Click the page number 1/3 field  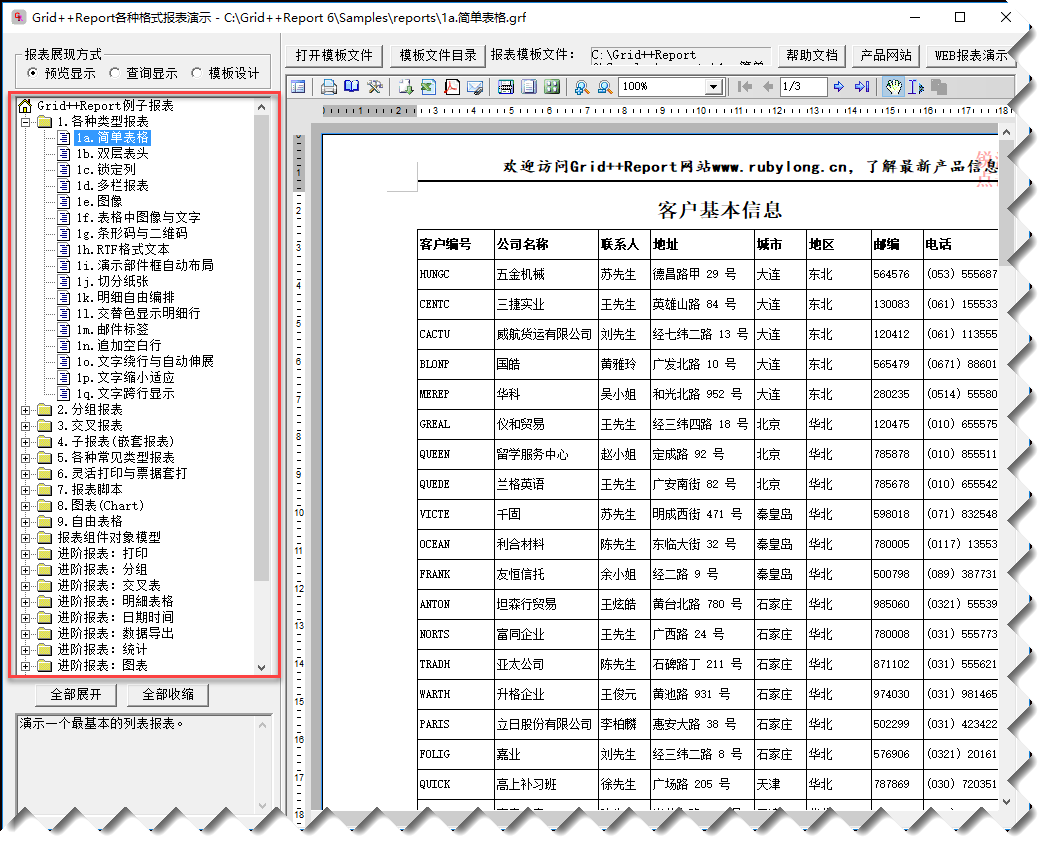(802, 87)
